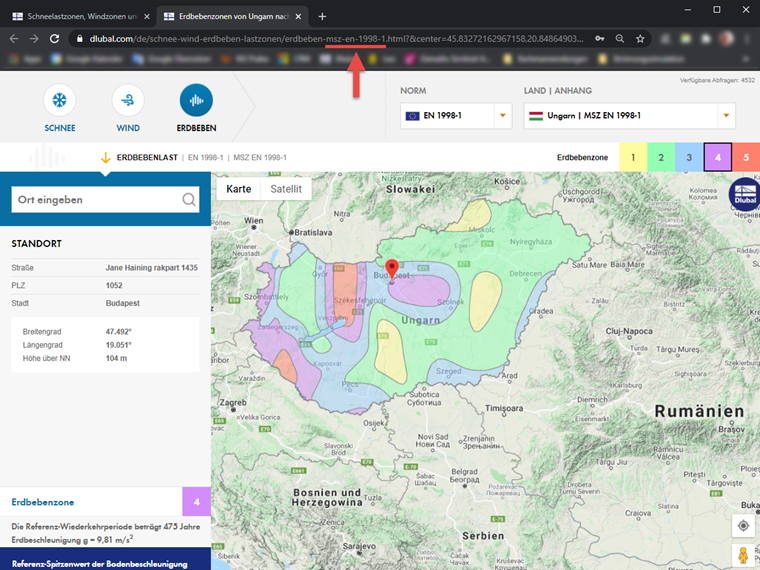This screenshot has width=760, height=570.
Task: Go forward in browser history
Action: (x=34, y=39)
